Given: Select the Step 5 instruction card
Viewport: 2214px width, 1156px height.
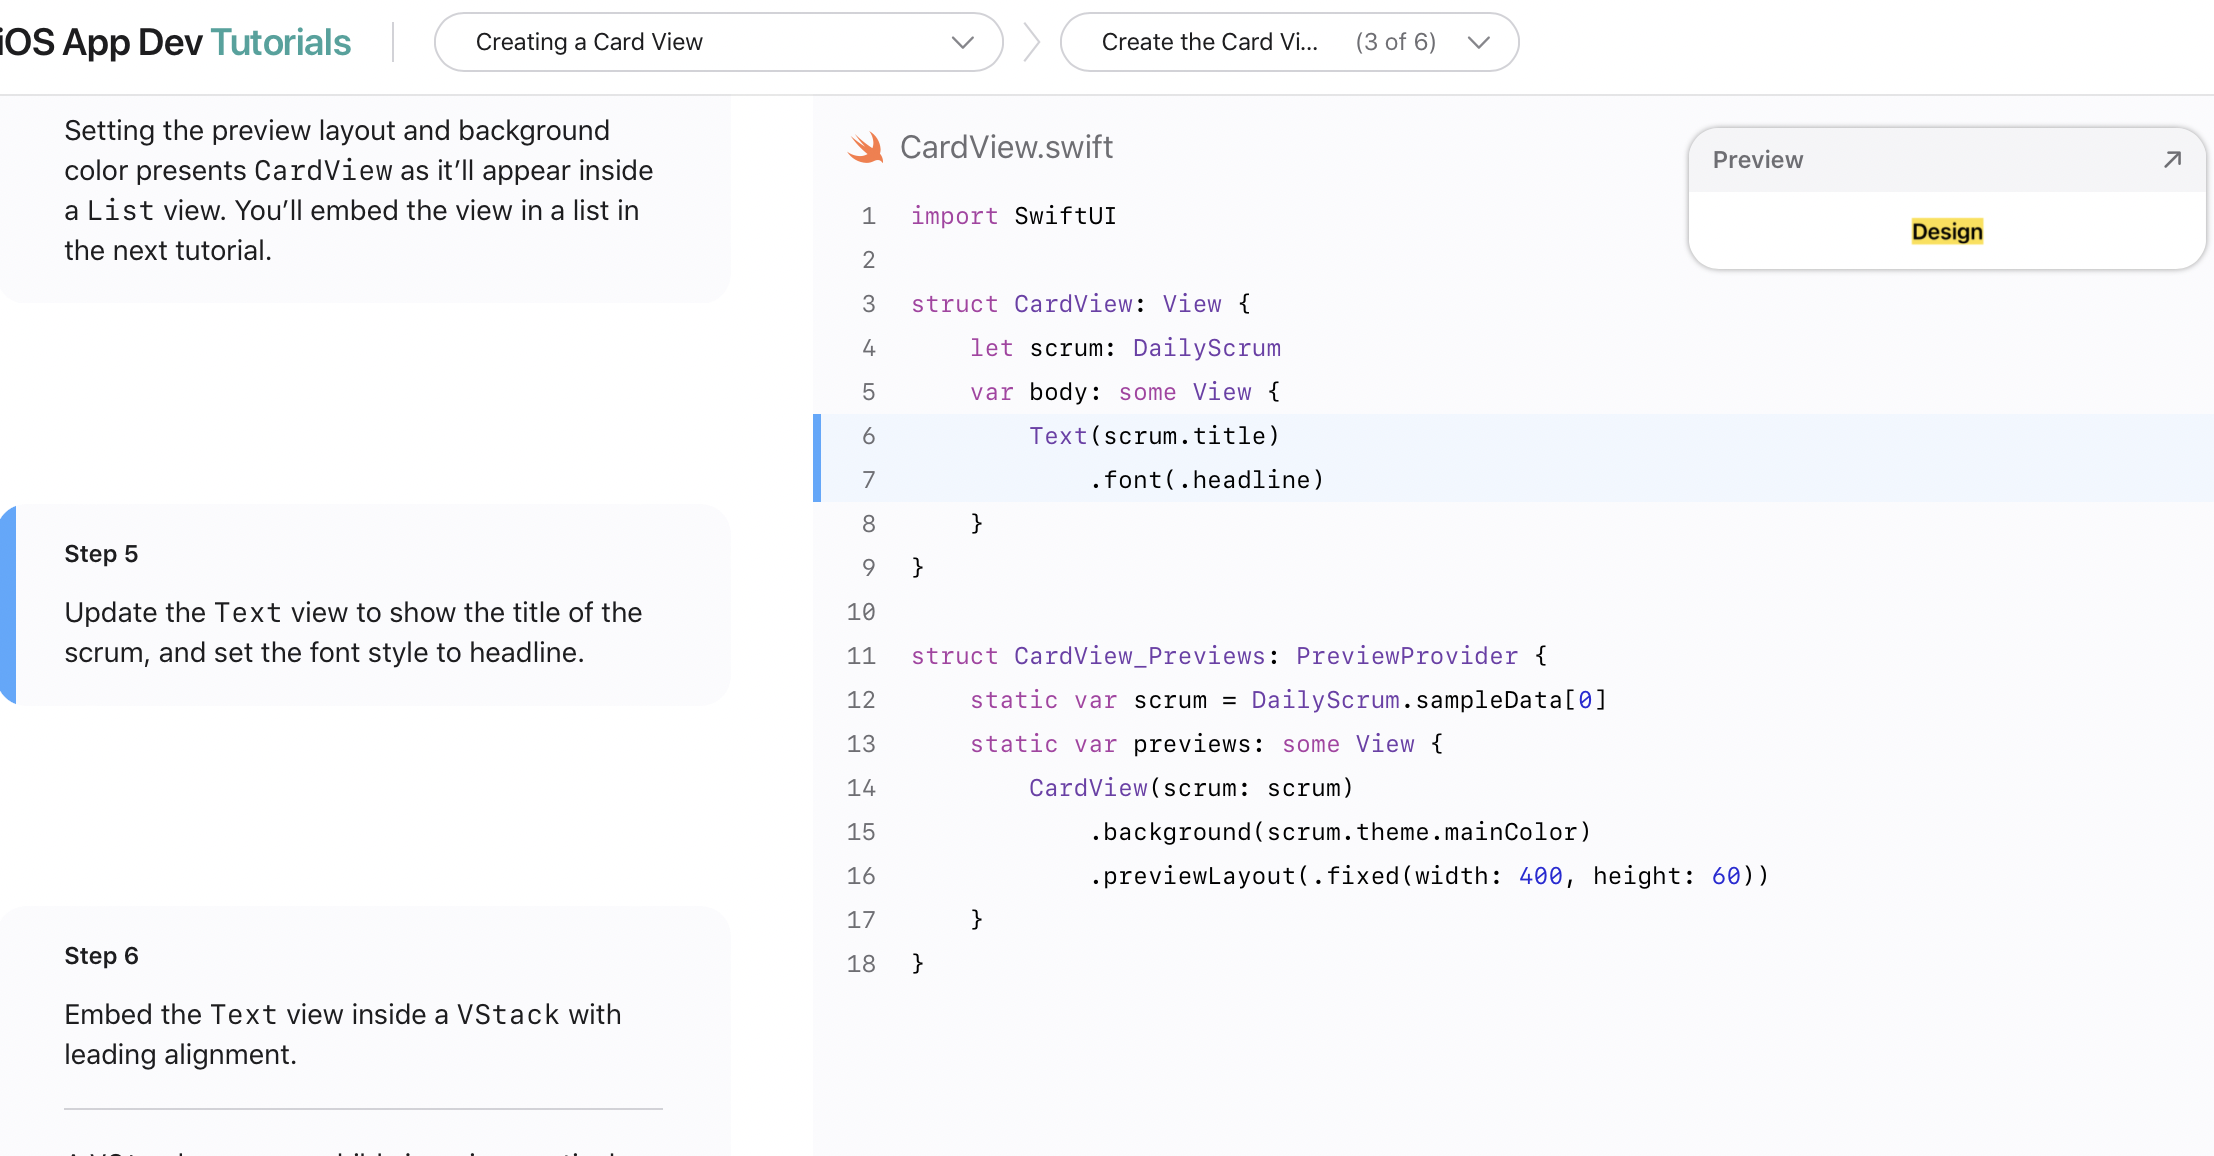Looking at the screenshot, I should pyautogui.click(x=366, y=605).
